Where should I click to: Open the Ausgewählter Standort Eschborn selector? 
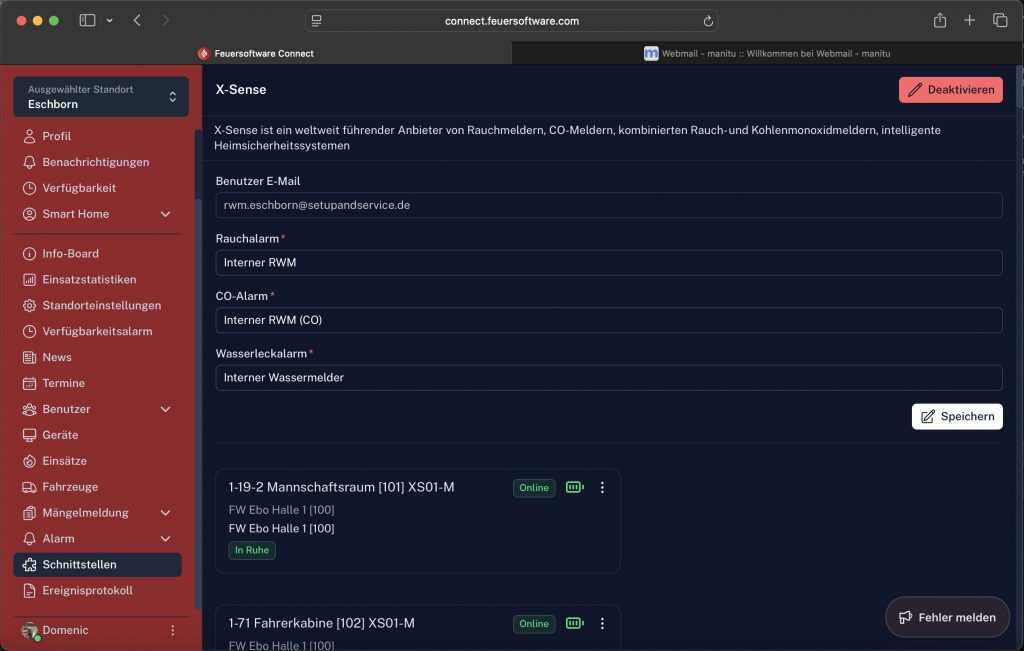point(100,97)
